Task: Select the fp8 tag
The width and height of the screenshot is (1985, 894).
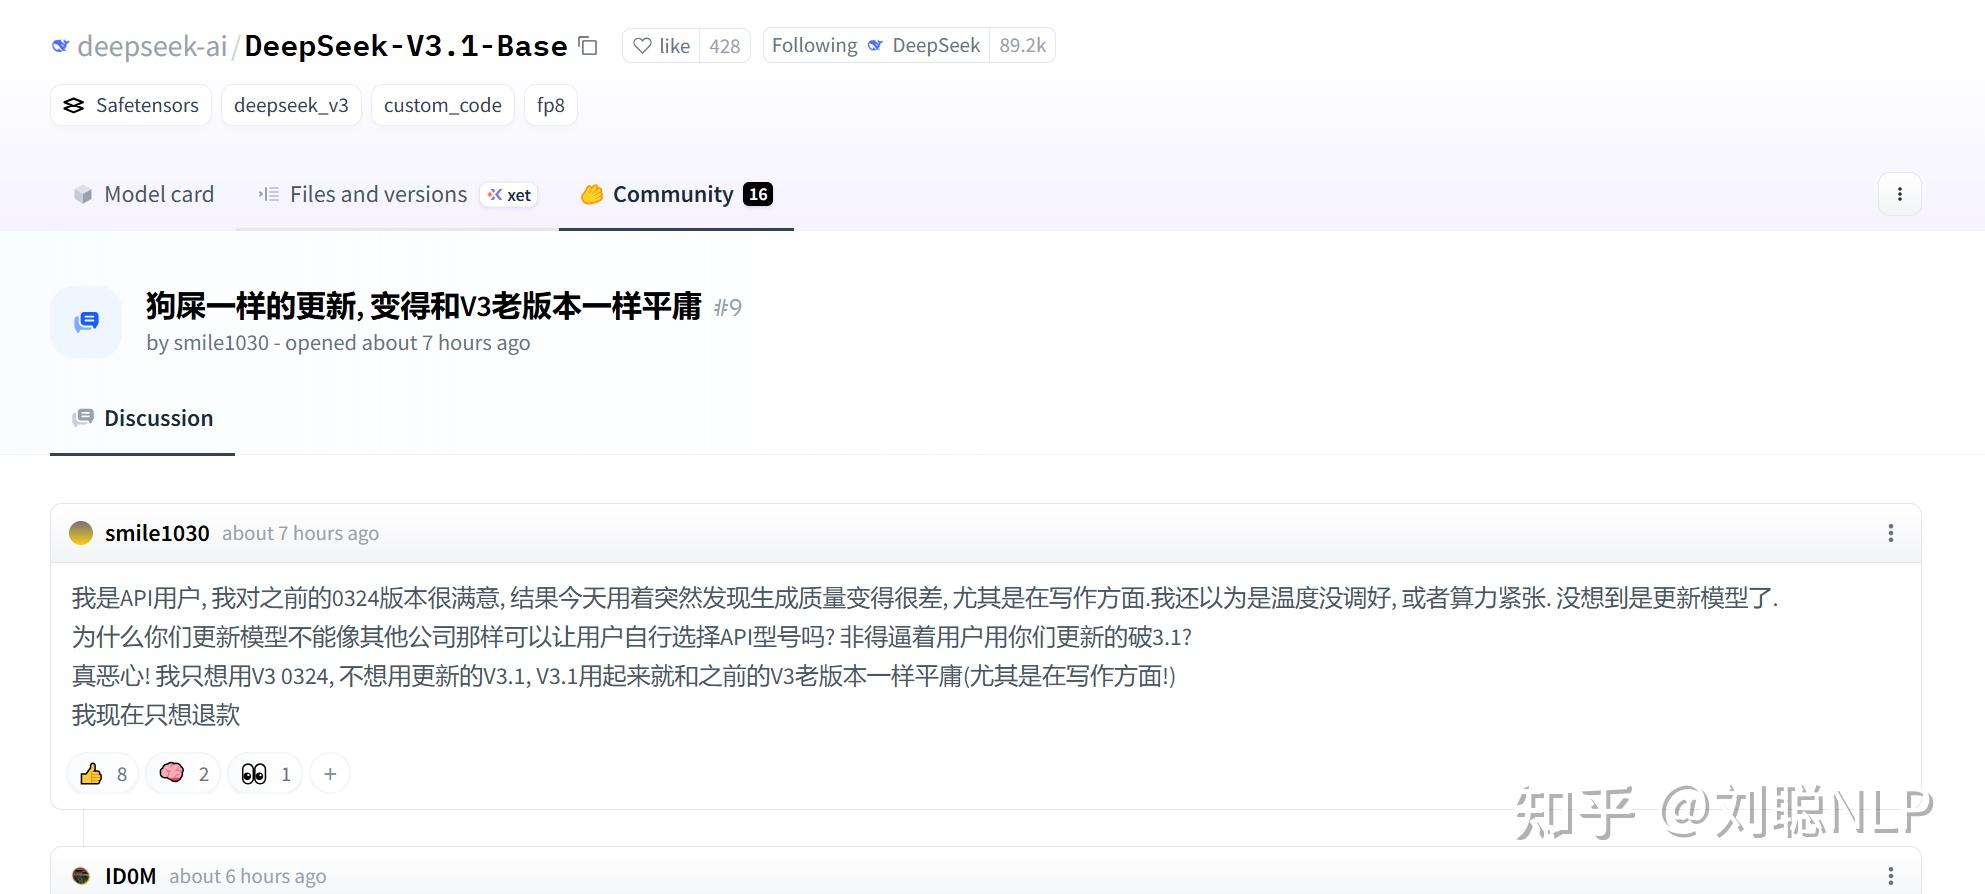Action: (x=551, y=105)
